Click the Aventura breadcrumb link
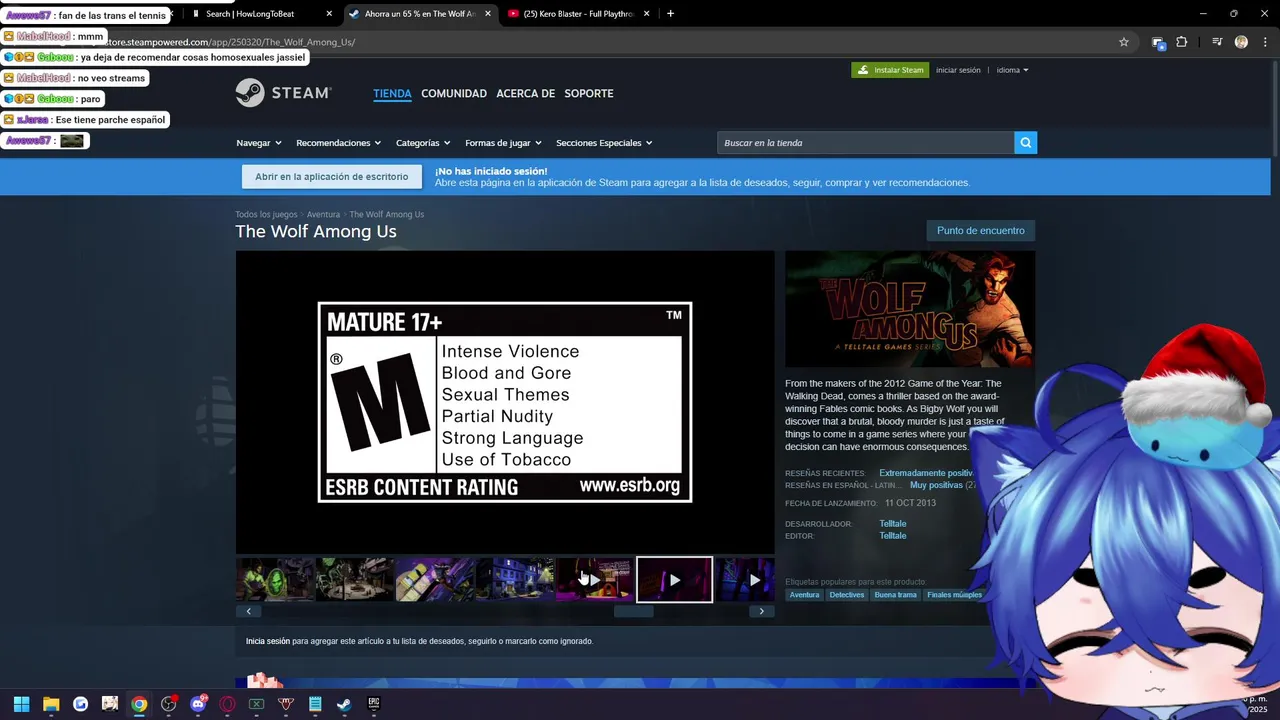The width and height of the screenshot is (1280, 720). [x=323, y=214]
